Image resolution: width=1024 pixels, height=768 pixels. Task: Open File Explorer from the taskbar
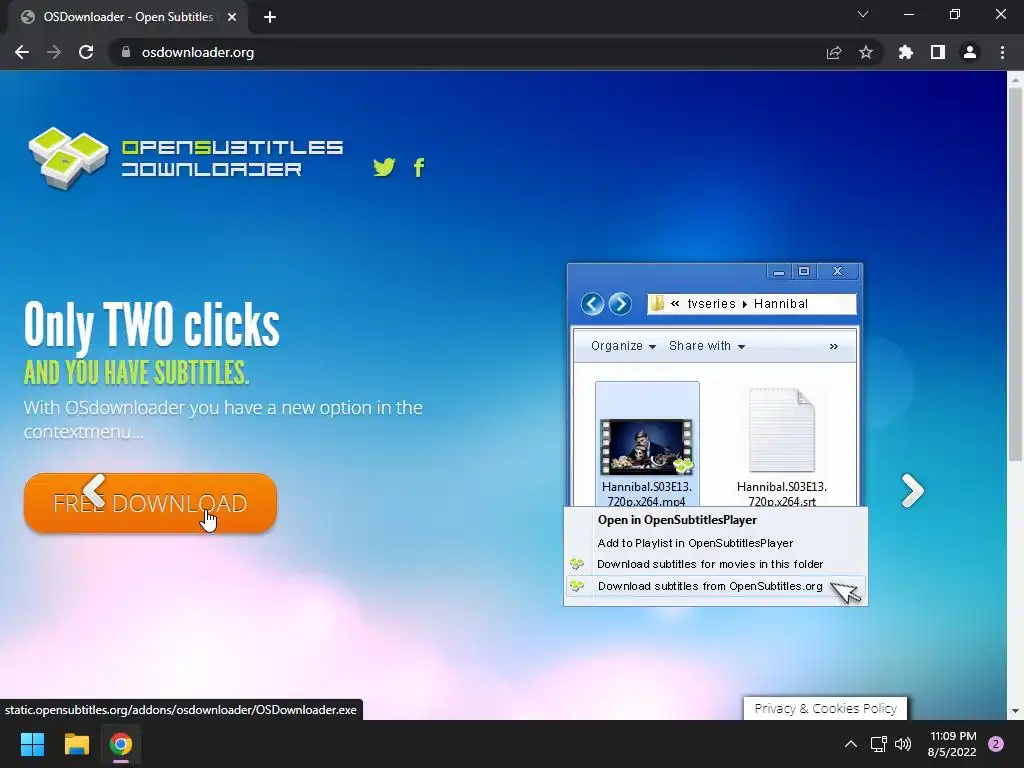pyautogui.click(x=76, y=744)
